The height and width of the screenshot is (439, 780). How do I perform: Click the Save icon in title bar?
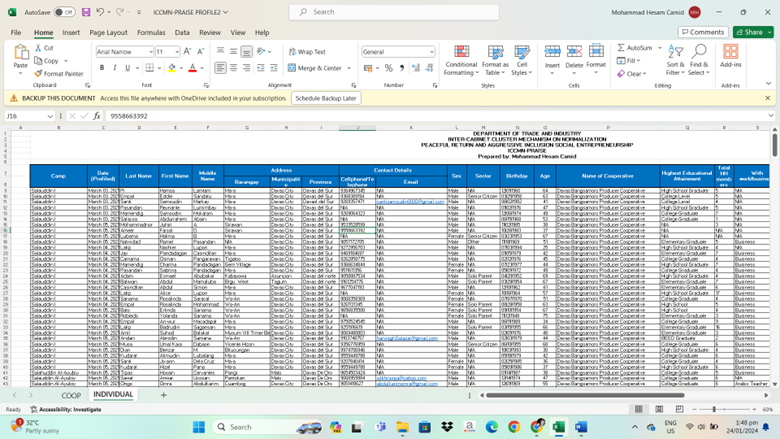84,12
